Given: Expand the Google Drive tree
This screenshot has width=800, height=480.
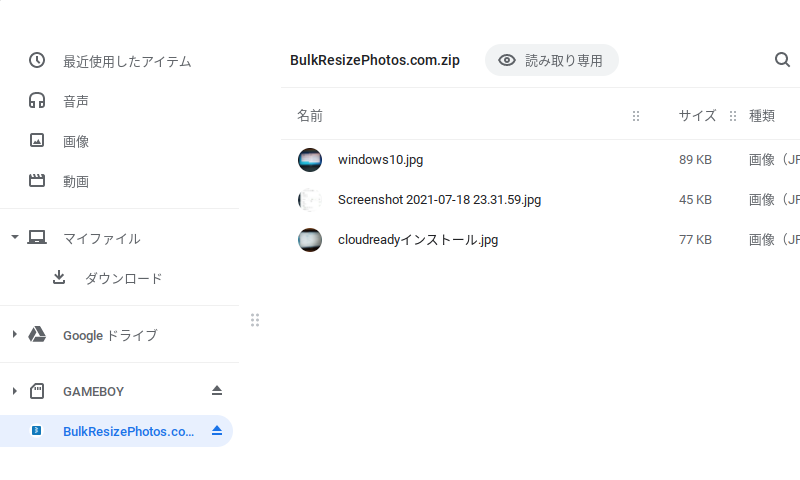Looking at the screenshot, I should tap(15, 335).
